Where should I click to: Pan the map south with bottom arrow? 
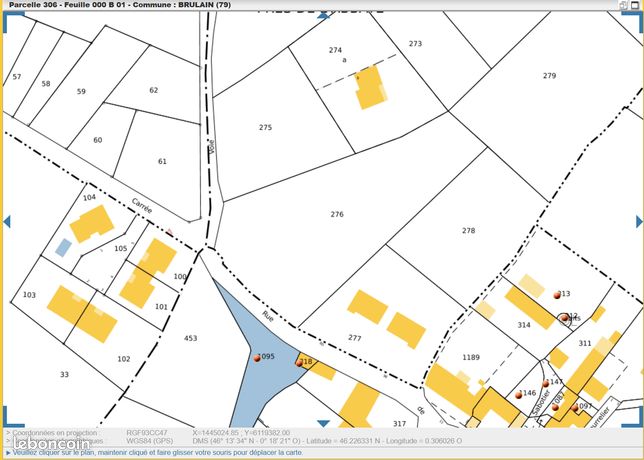tap(323, 423)
